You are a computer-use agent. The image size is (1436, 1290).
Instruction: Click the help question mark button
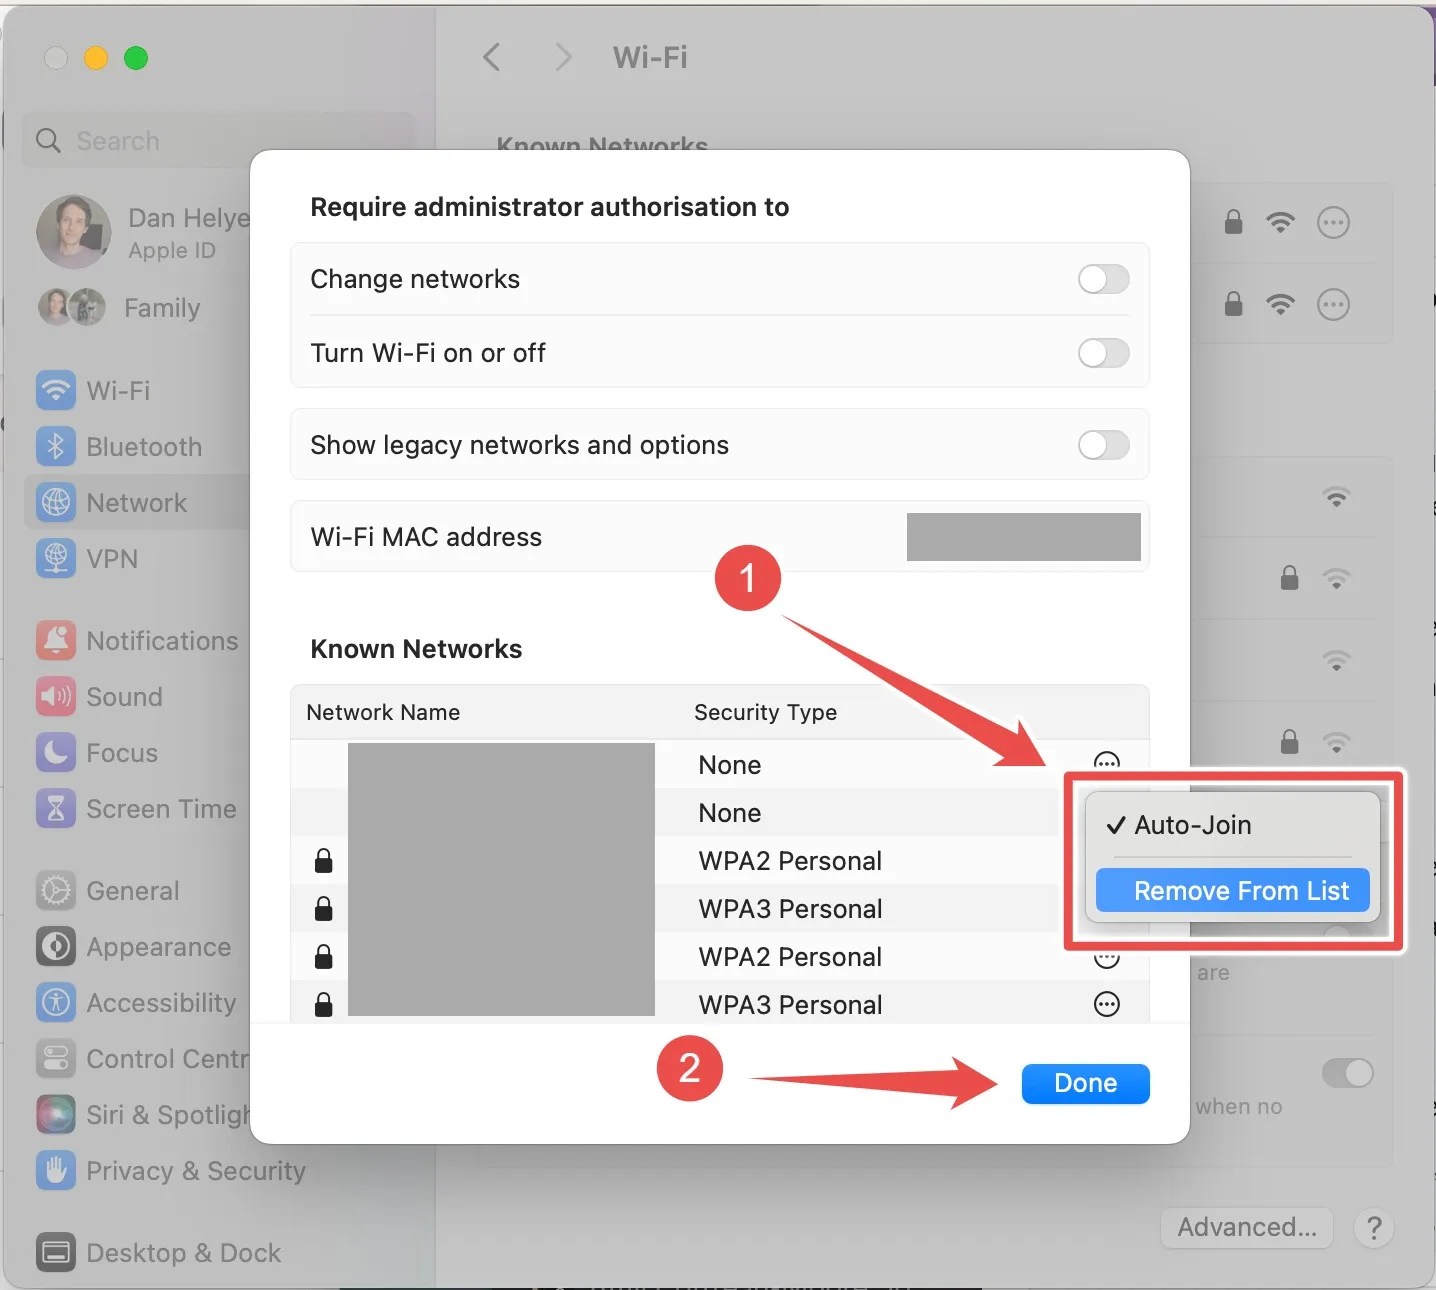pyautogui.click(x=1374, y=1227)
